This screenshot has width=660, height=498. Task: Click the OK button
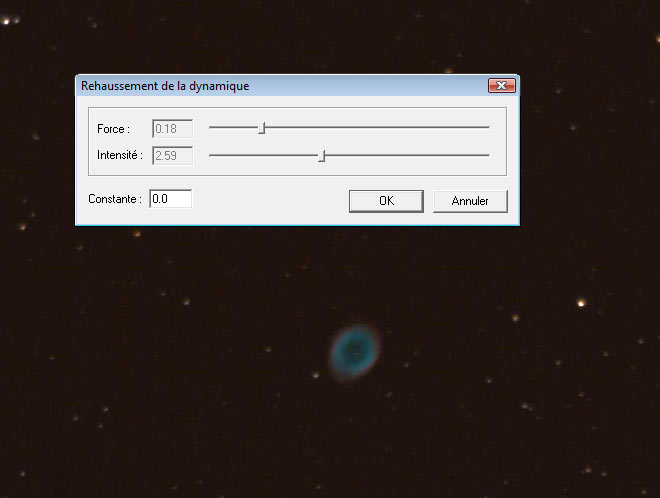click(x=386, y=201)
